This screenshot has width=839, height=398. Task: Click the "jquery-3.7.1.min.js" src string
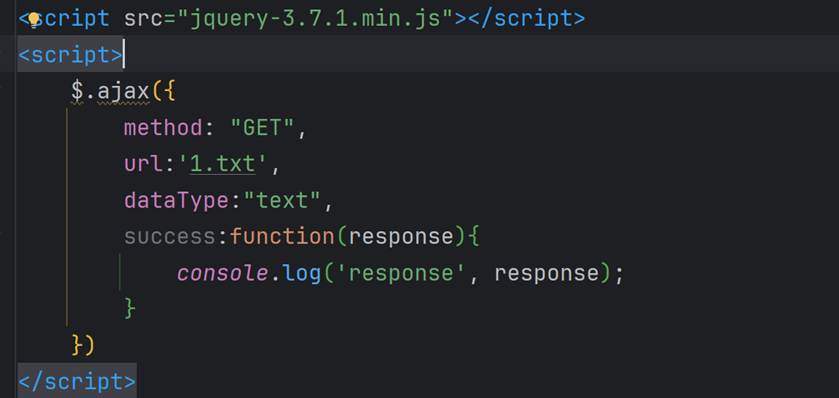316,19
